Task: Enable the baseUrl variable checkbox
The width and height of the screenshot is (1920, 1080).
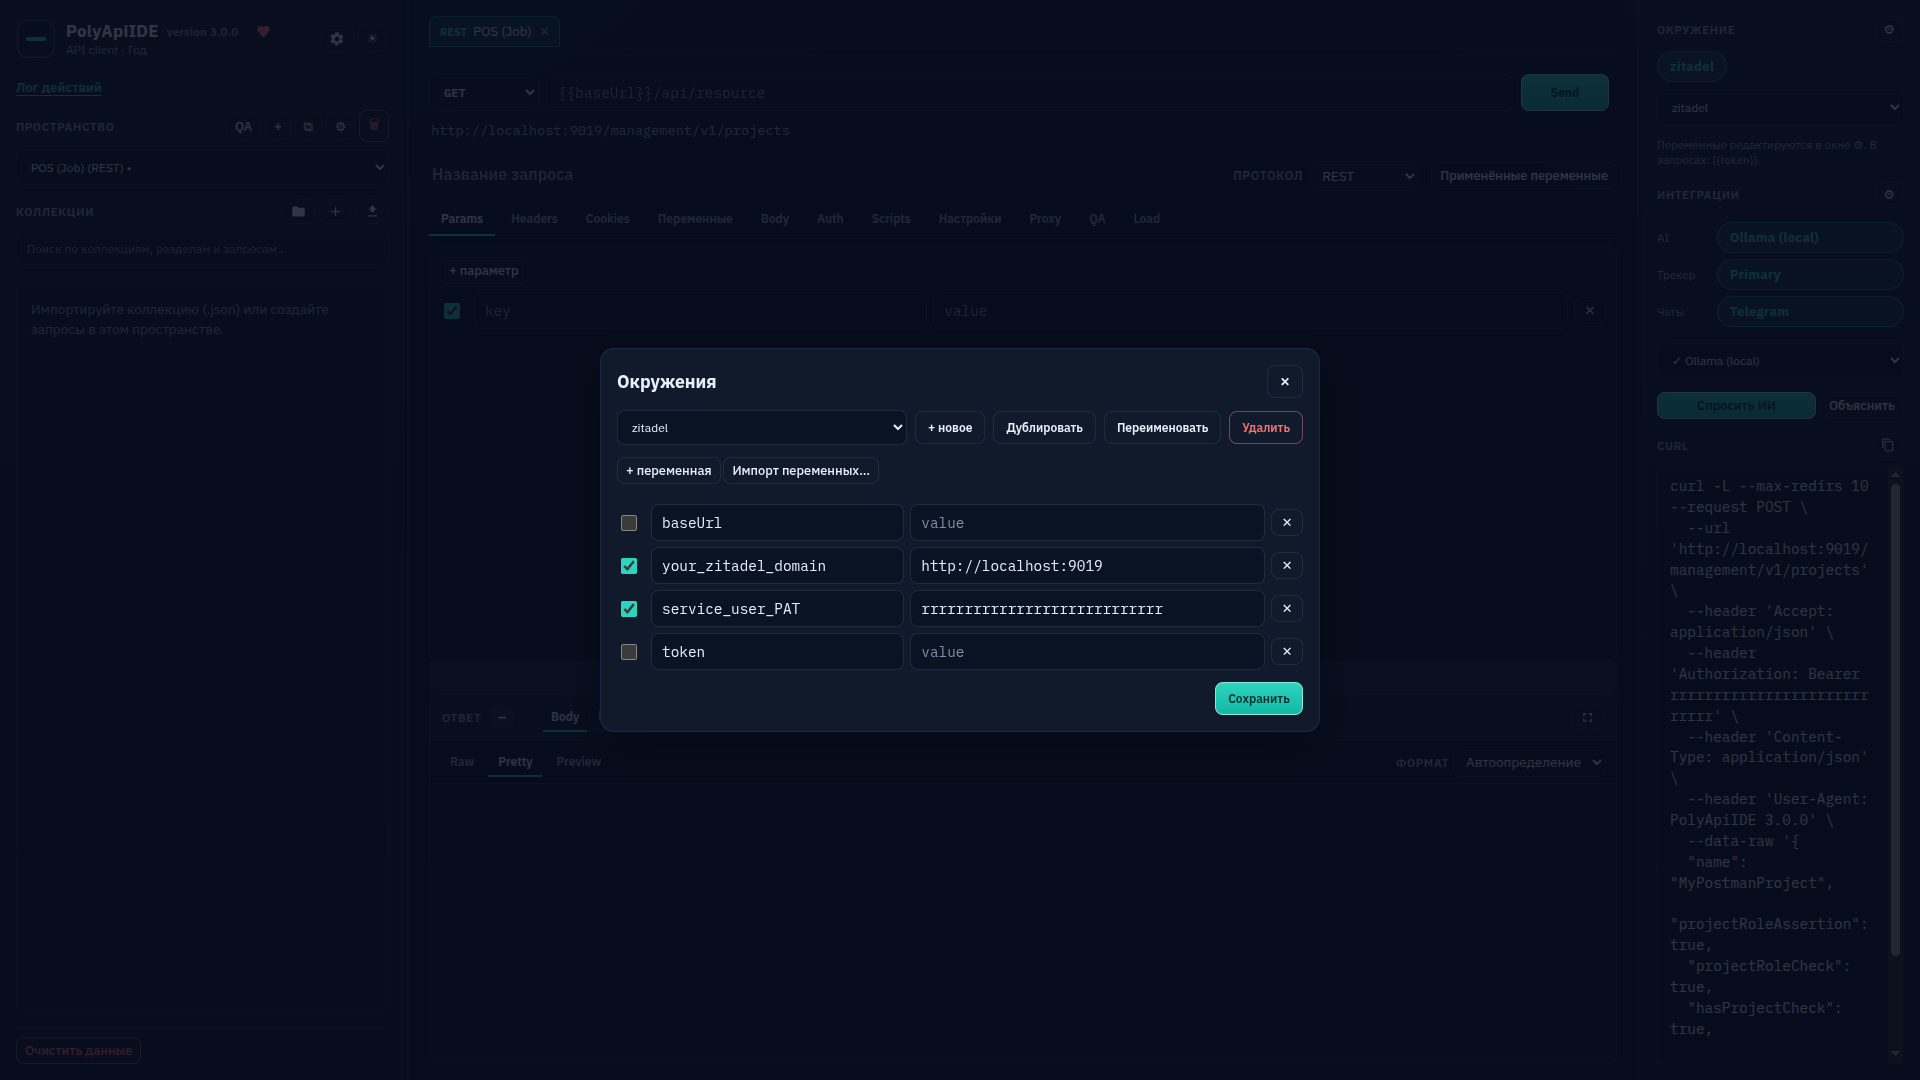Action: pos(629,523)
